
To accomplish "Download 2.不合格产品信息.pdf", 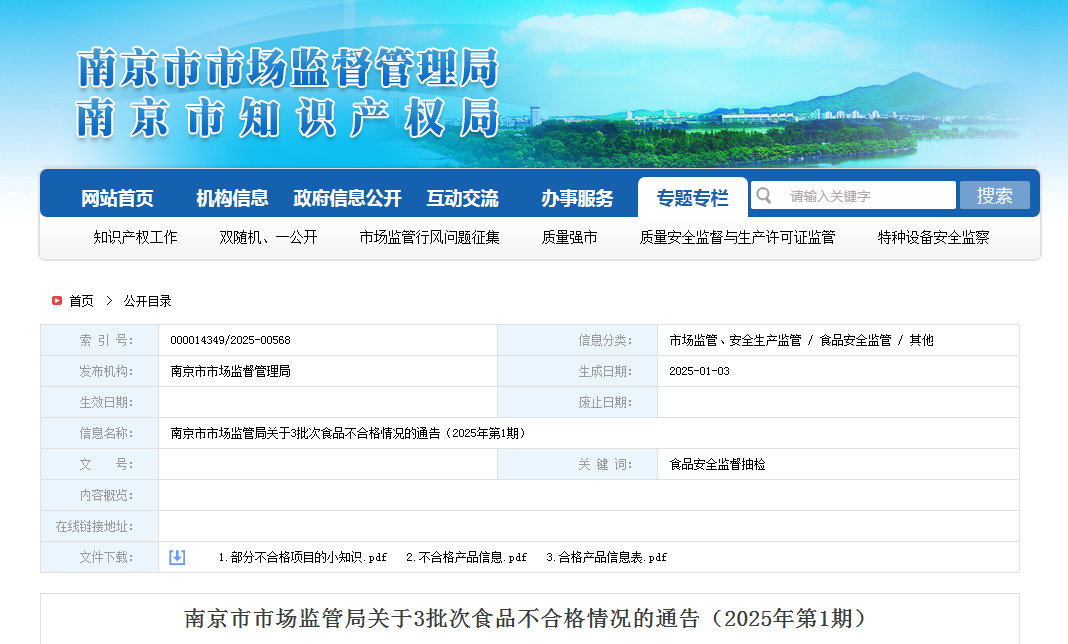I will pos(467,557).
